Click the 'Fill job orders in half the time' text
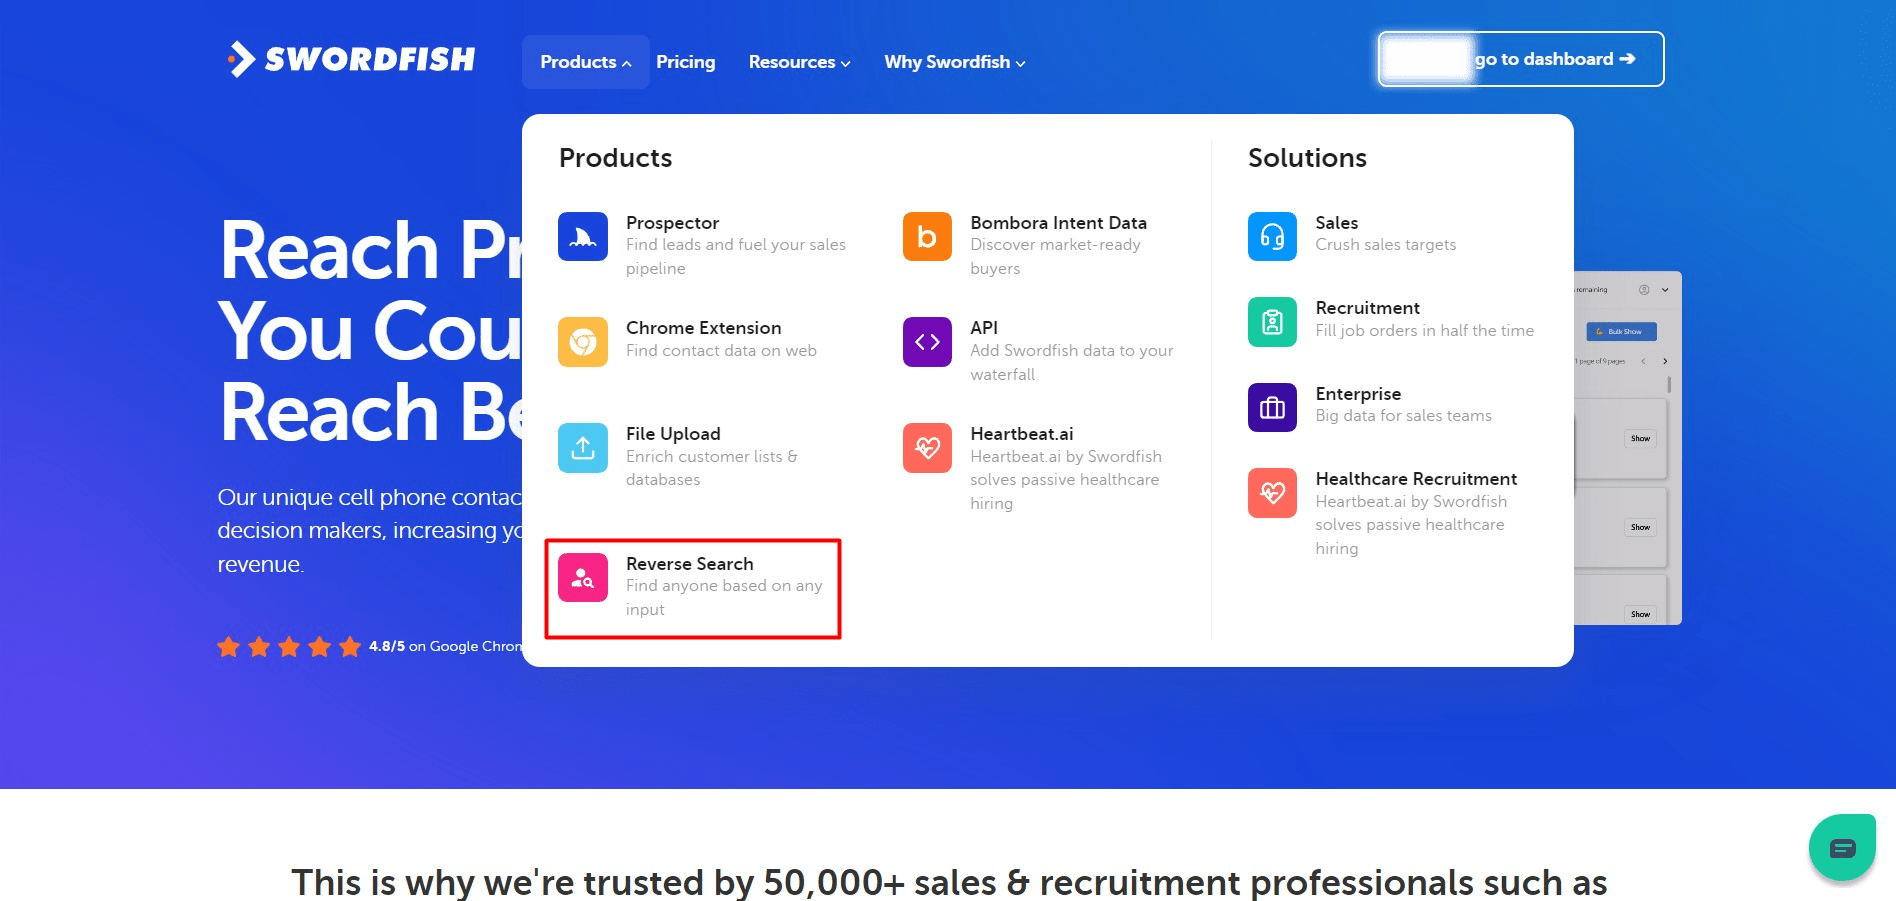1896x901 pixels. [x=1424, y=331]
